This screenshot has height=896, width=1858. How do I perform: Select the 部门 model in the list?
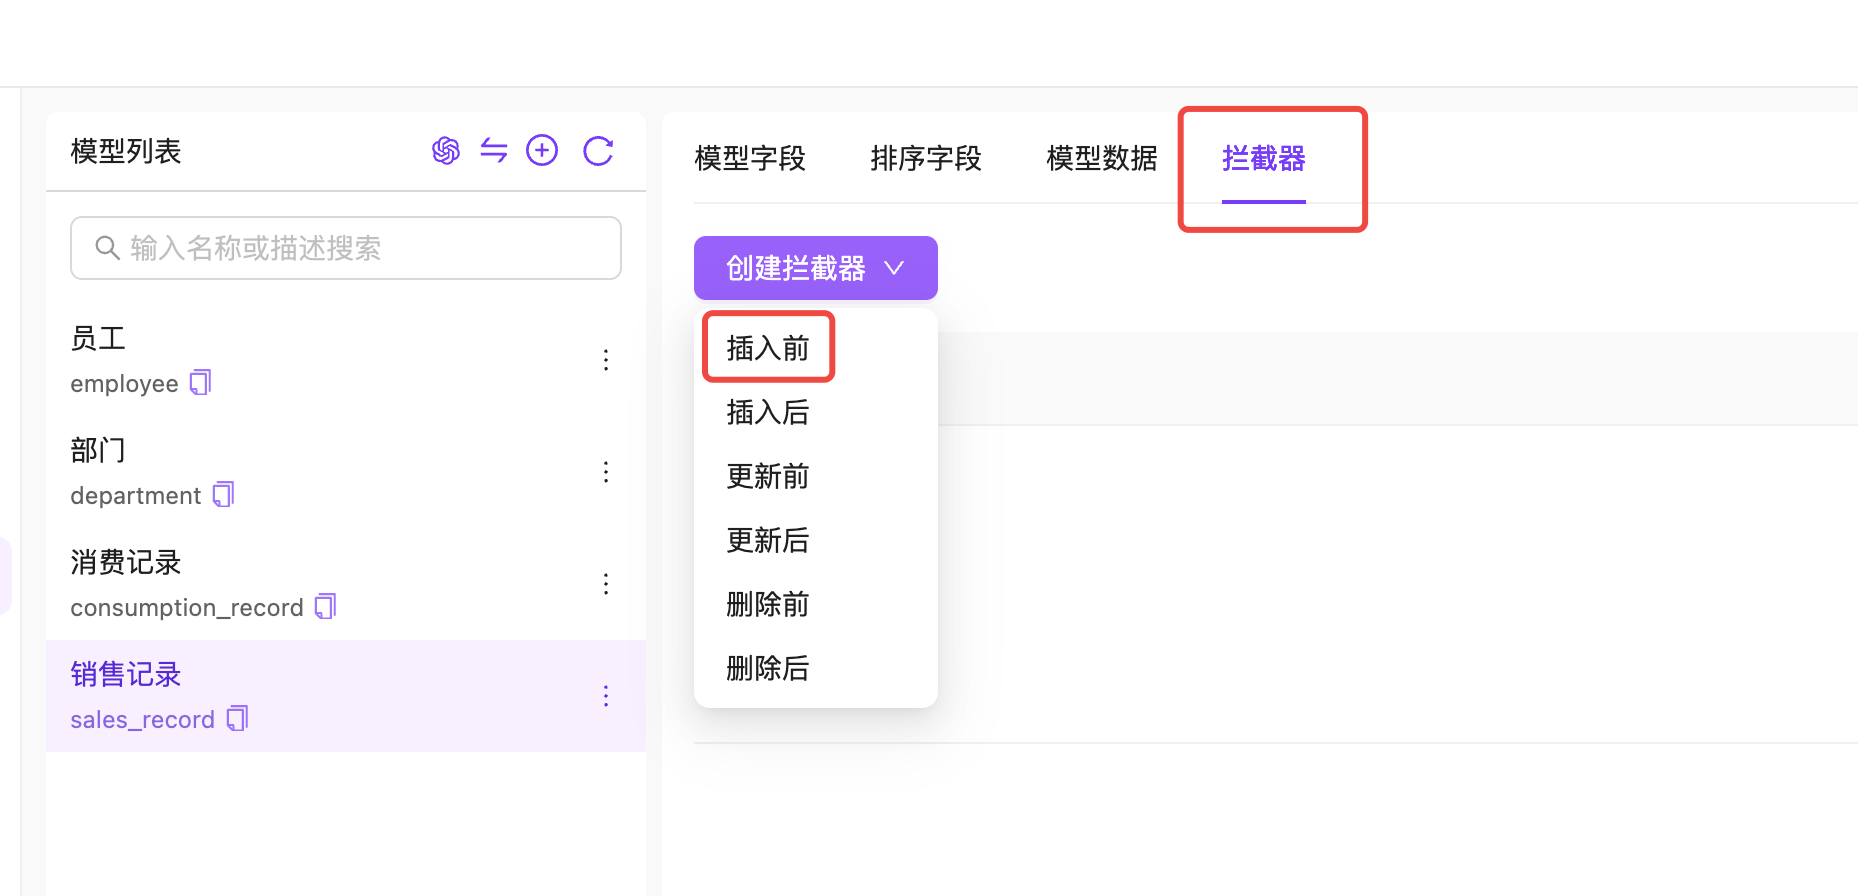[346, 472]
